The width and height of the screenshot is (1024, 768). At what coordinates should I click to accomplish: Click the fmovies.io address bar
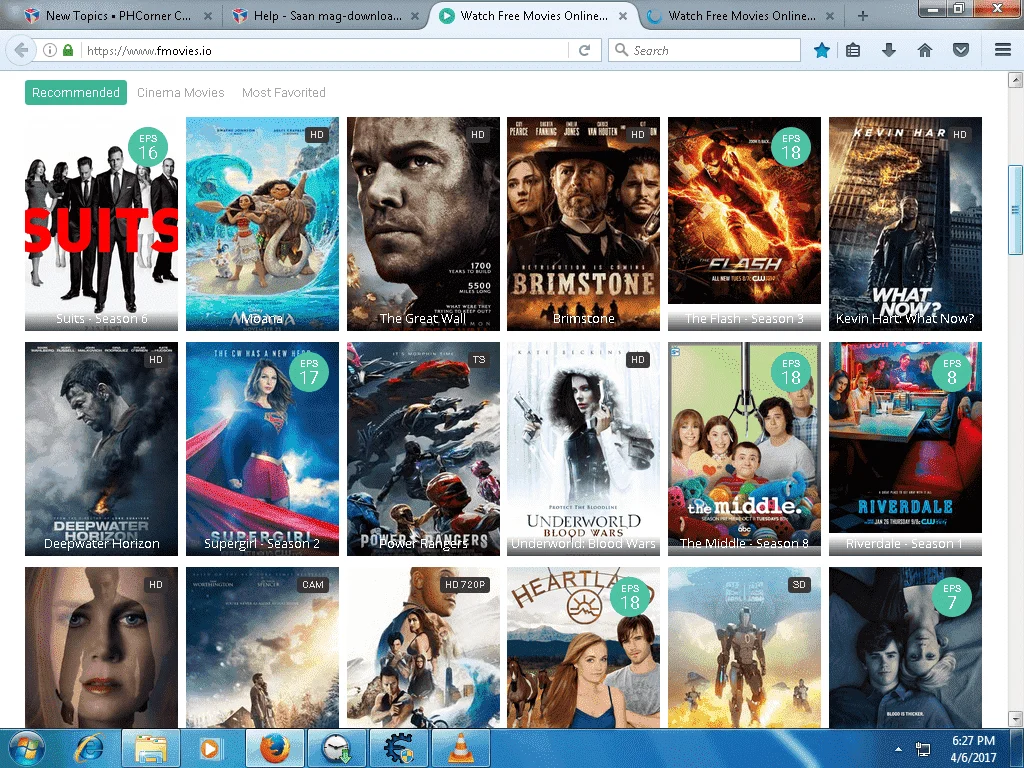point(323,50)
